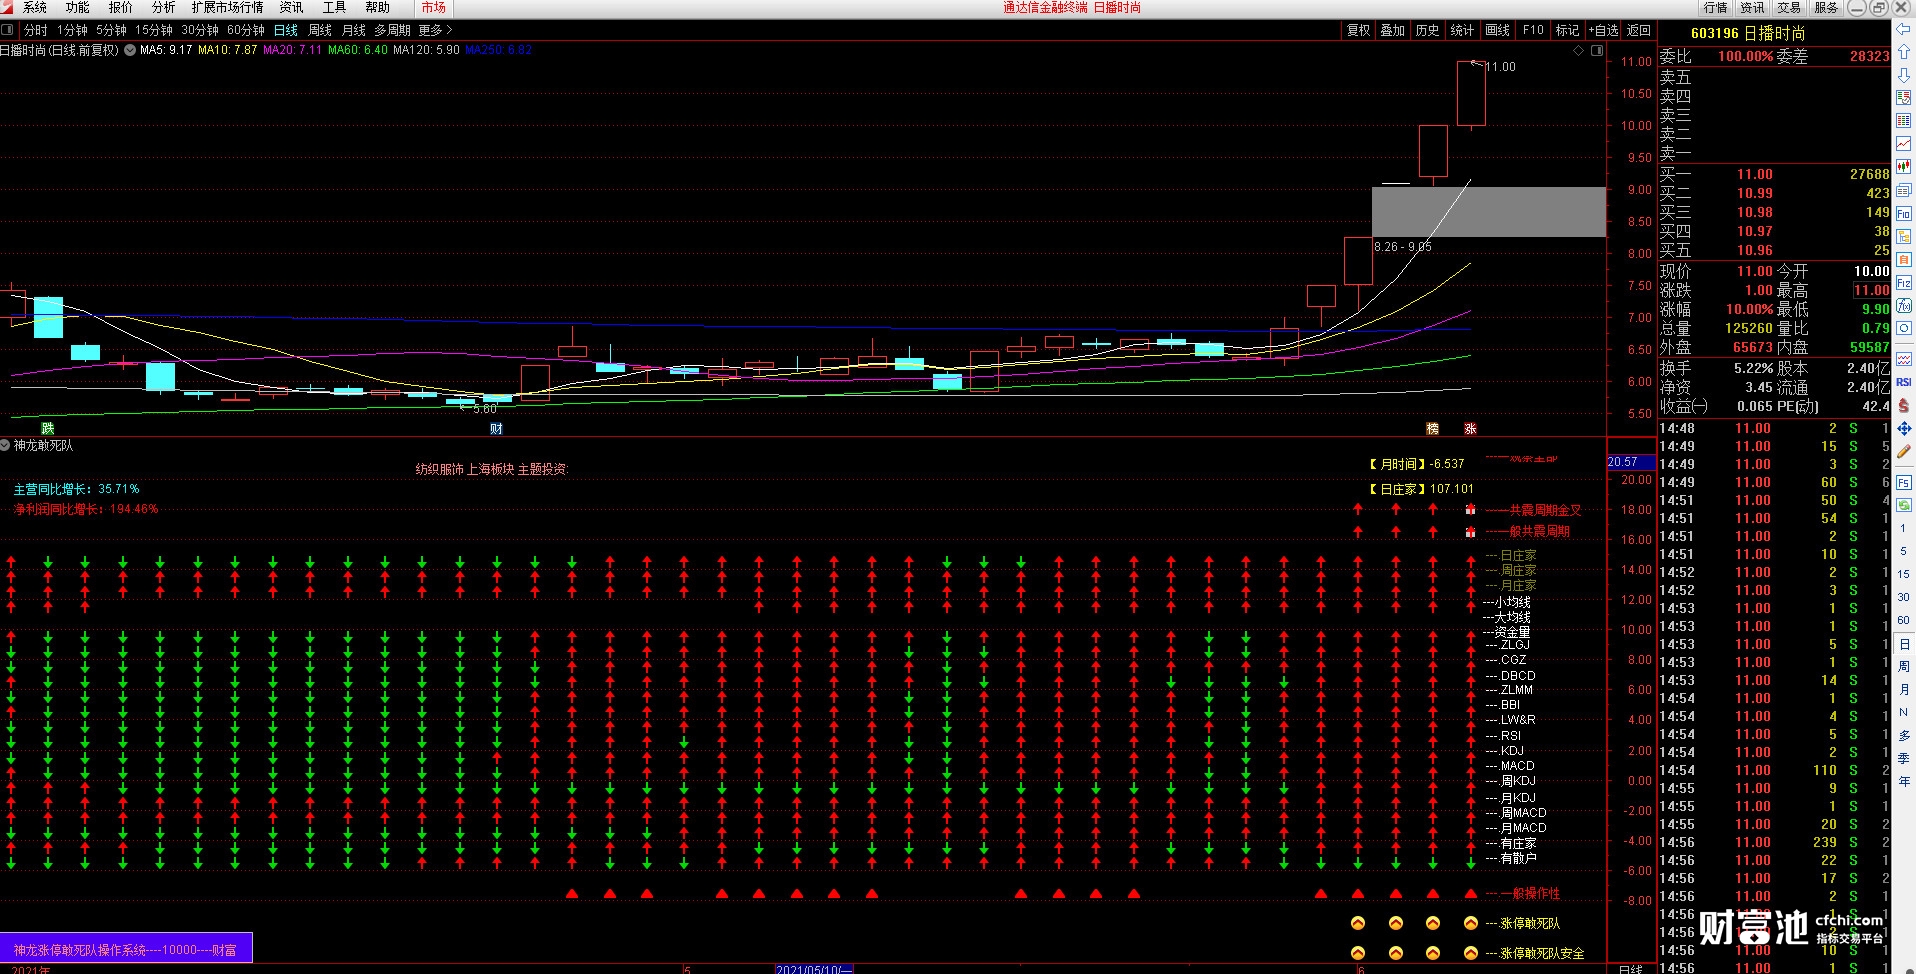The height and width of the screenshot is (974, 1916).
Task: Click the F10 company info sidebar icon
Action: click(x=1904, y=213)
